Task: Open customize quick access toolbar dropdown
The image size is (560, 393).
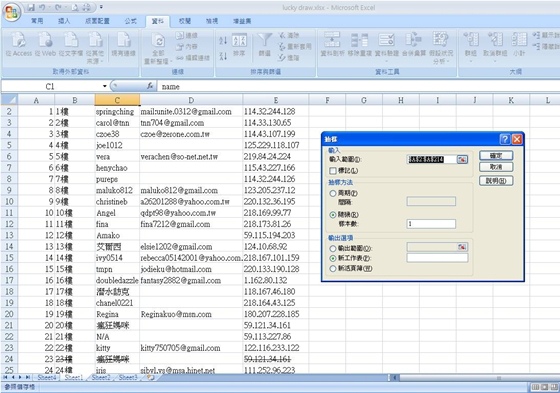Action: pos(101,7)
